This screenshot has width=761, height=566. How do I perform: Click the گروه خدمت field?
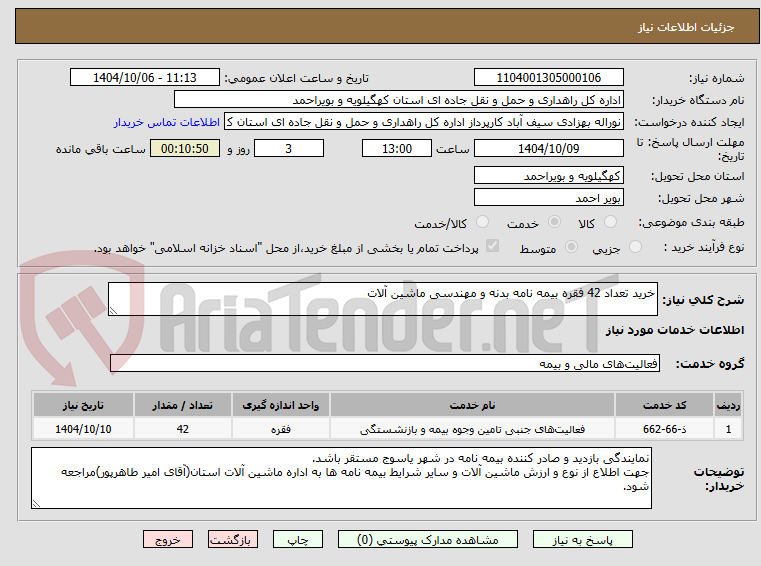(x=385, y=363)
